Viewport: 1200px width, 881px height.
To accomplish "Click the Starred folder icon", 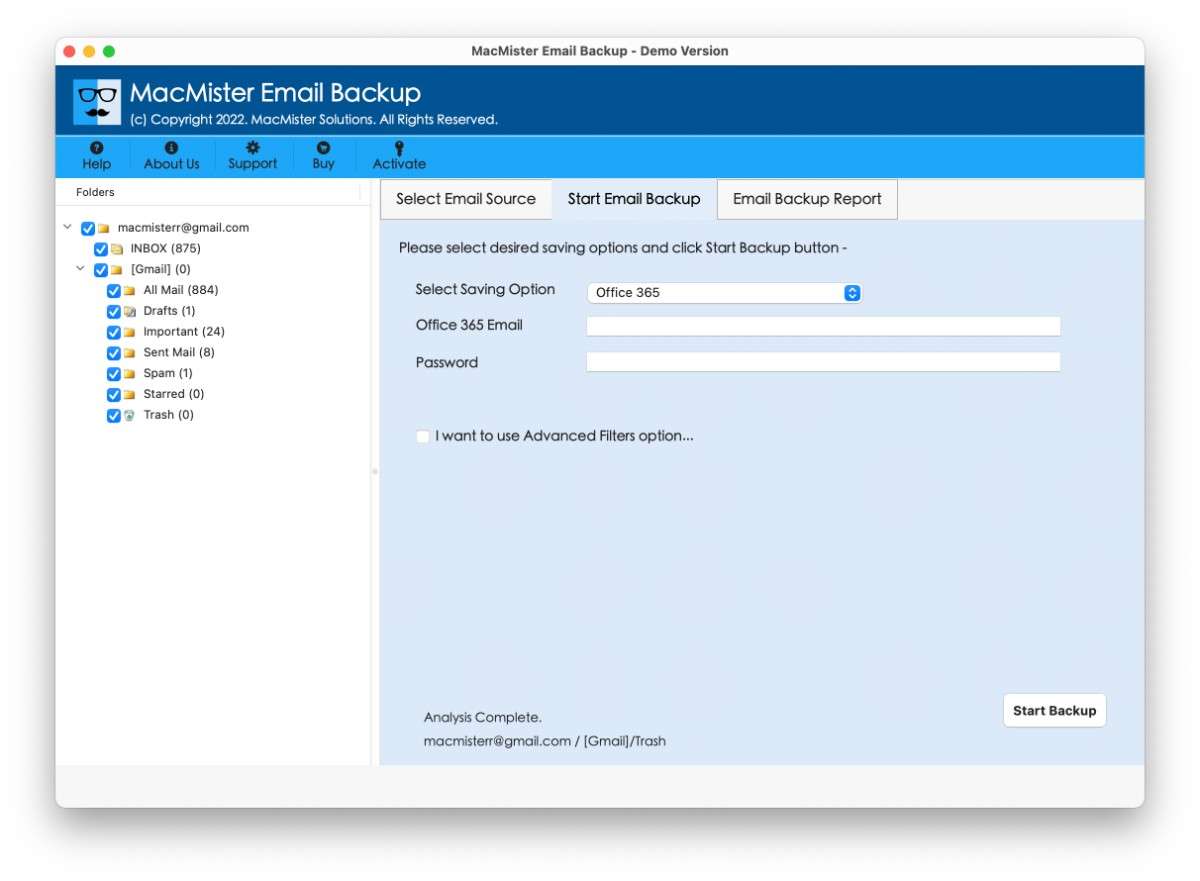I will [x=129, y=395].
